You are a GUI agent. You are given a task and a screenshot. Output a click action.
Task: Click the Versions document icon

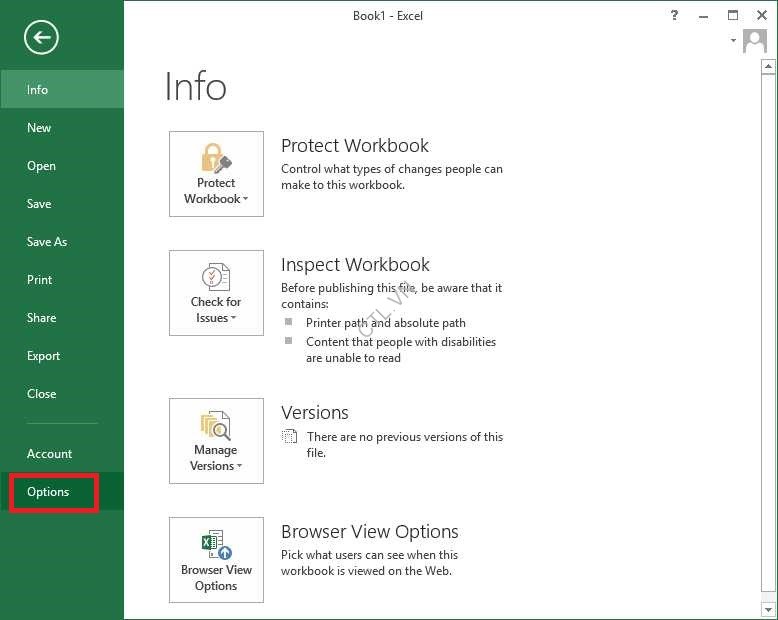click(289, 436)
